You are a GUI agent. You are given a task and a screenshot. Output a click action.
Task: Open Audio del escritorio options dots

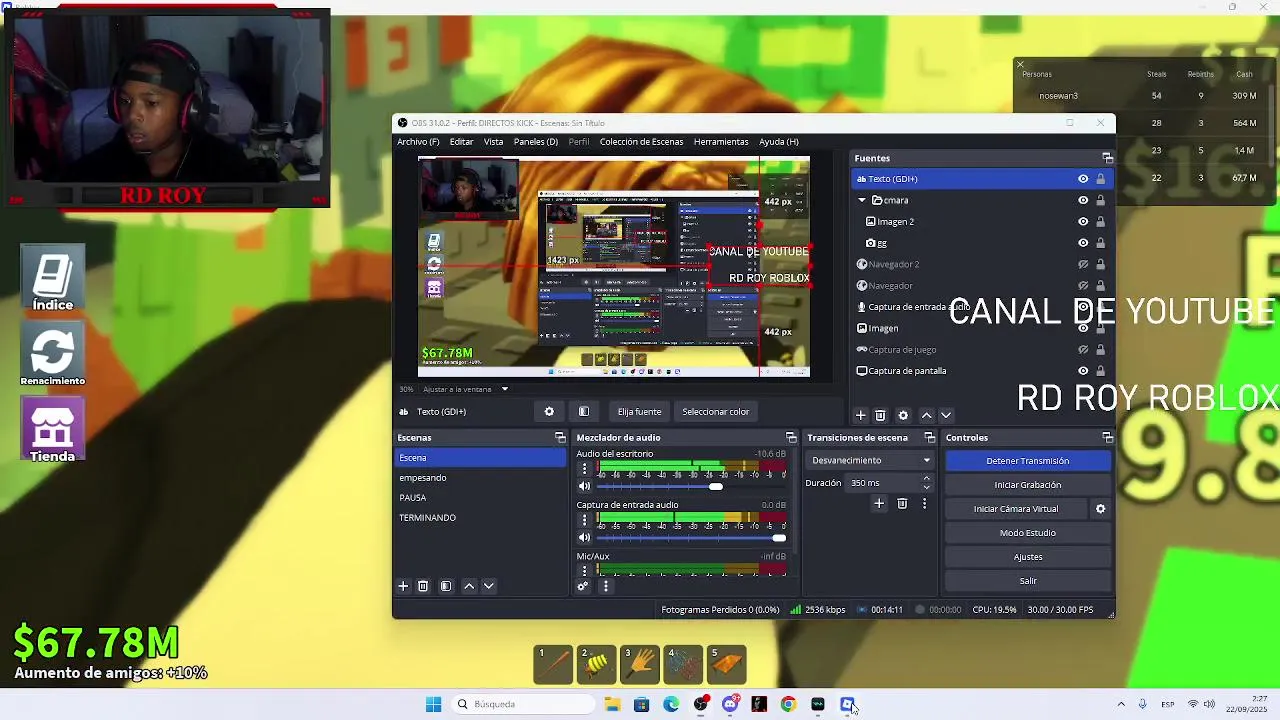coord(585,469)
